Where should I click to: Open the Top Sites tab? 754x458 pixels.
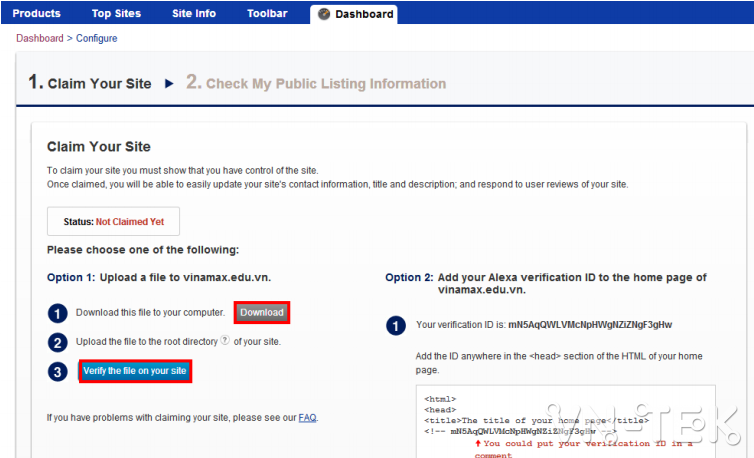pyautogui.click(x=116, y=13)
